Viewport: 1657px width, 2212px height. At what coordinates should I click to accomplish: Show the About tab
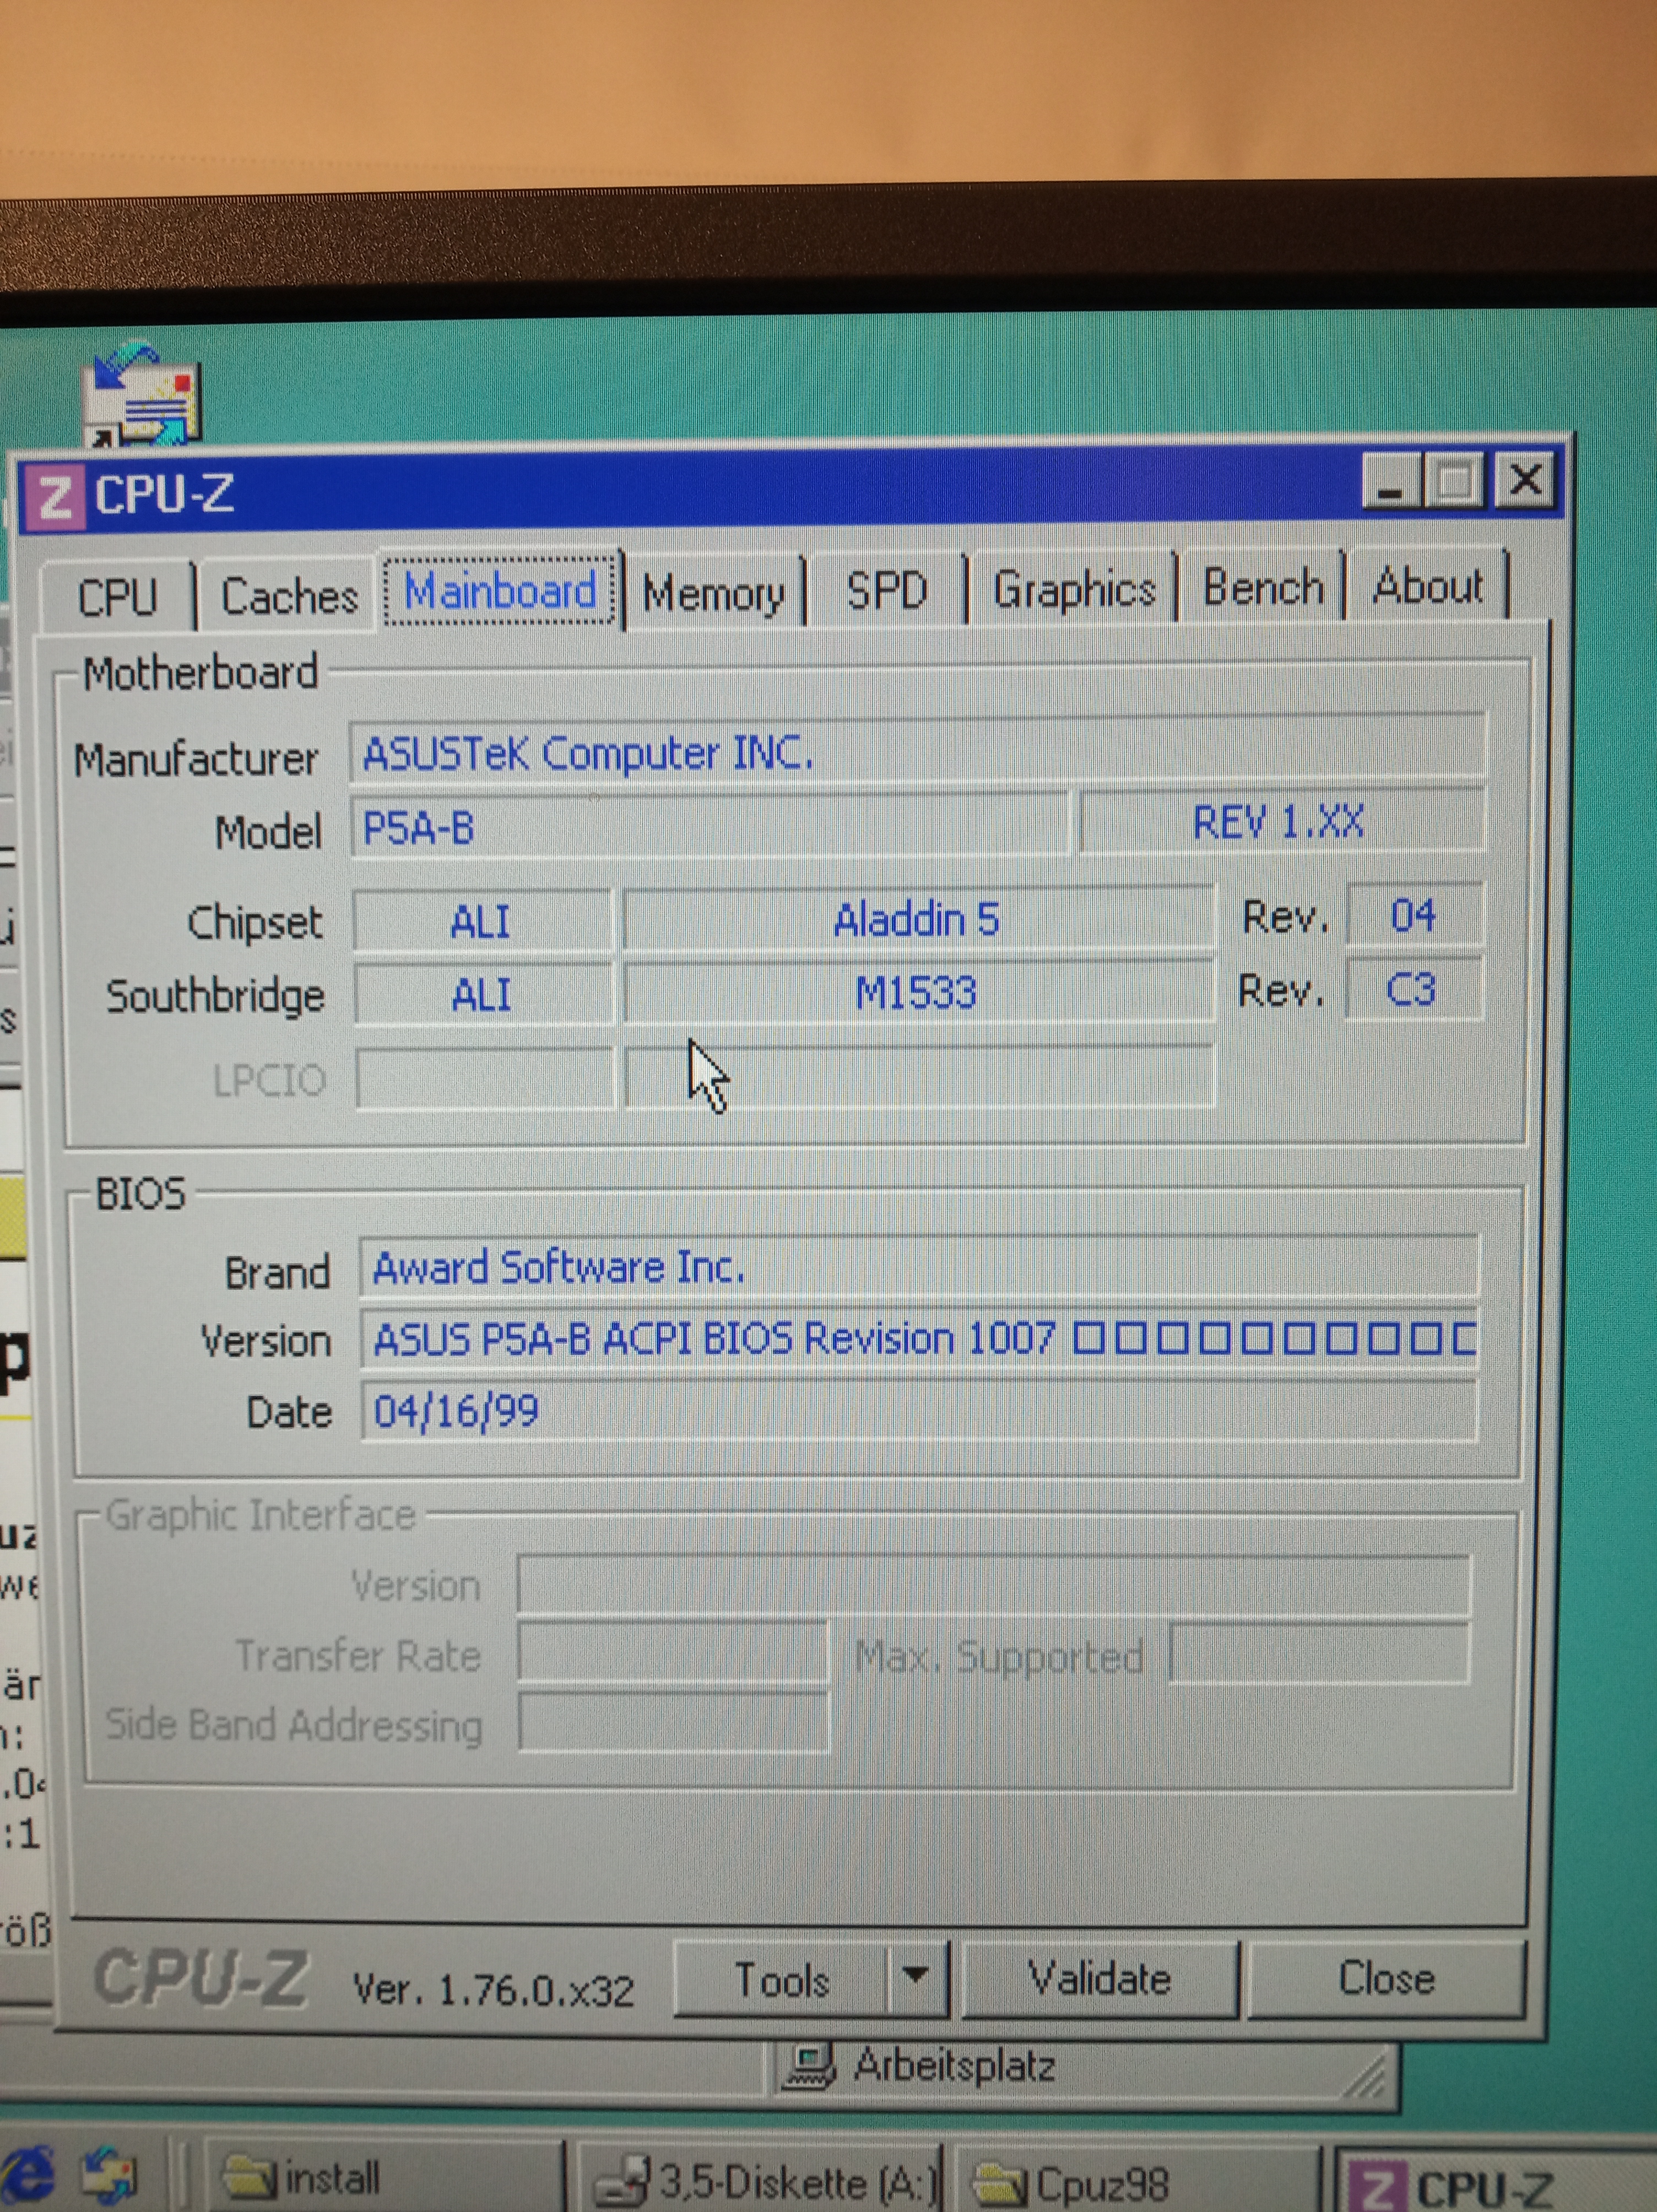click(x=1427, y=586)
